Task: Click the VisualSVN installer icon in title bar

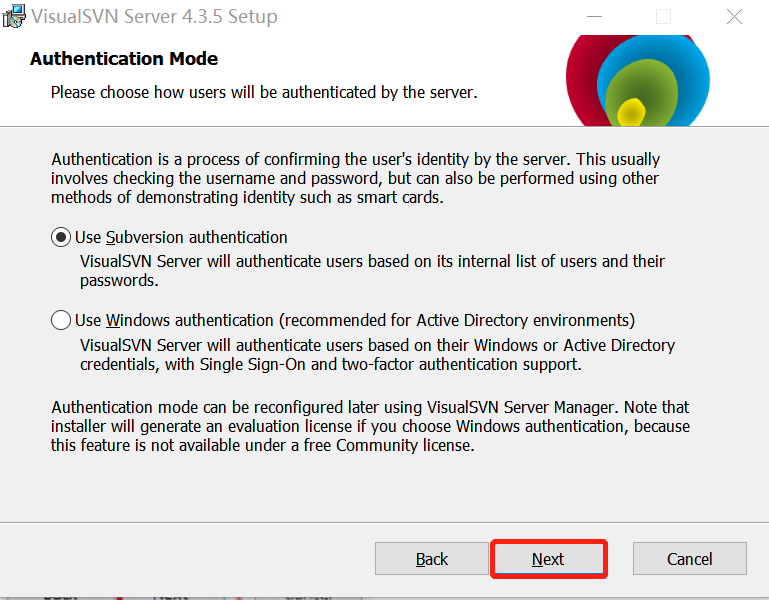Action: tap(14, 16)
